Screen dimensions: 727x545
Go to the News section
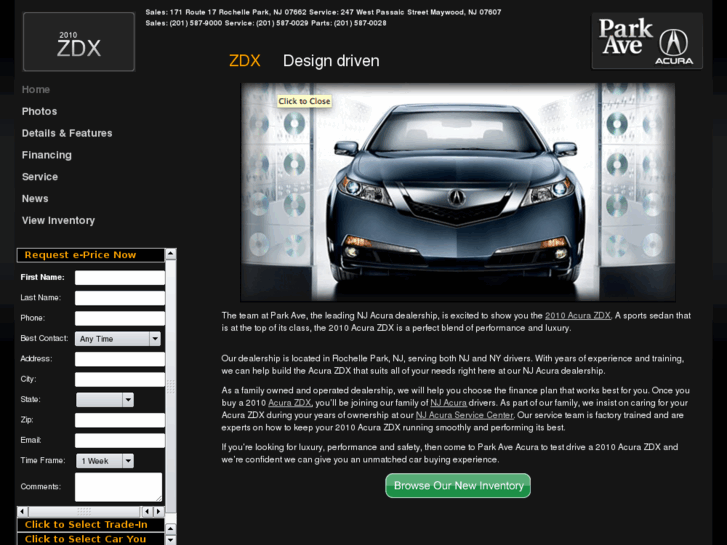pyautogui.click(x=35, y=199)
